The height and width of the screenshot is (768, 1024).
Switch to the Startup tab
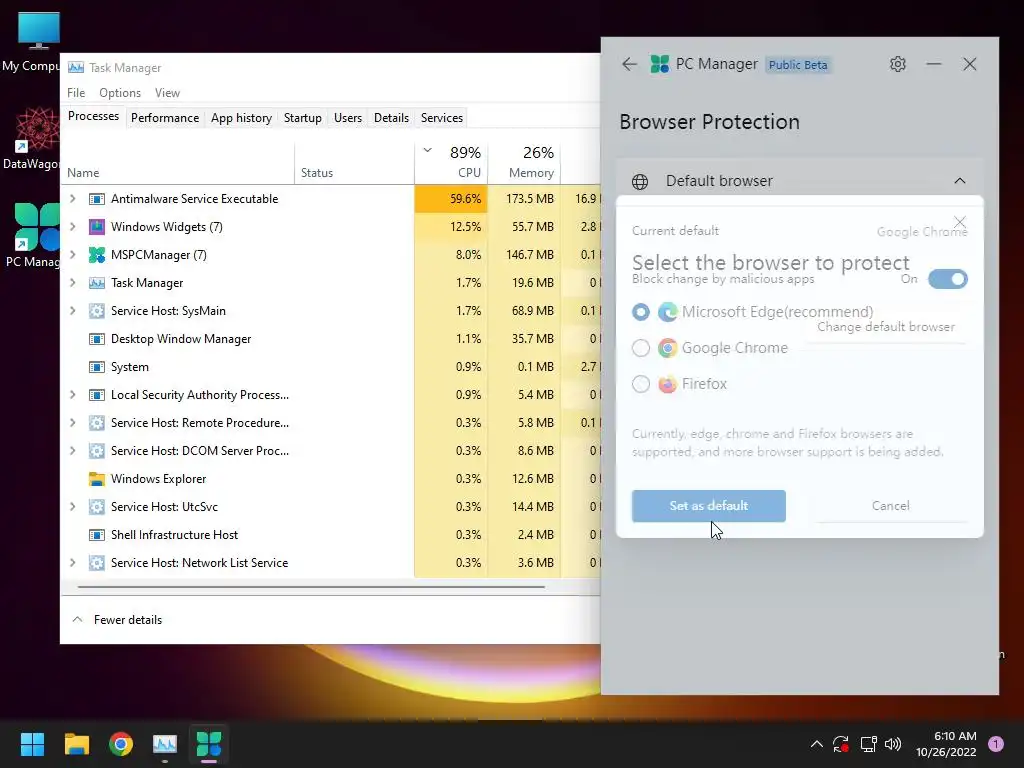point(302,118)
